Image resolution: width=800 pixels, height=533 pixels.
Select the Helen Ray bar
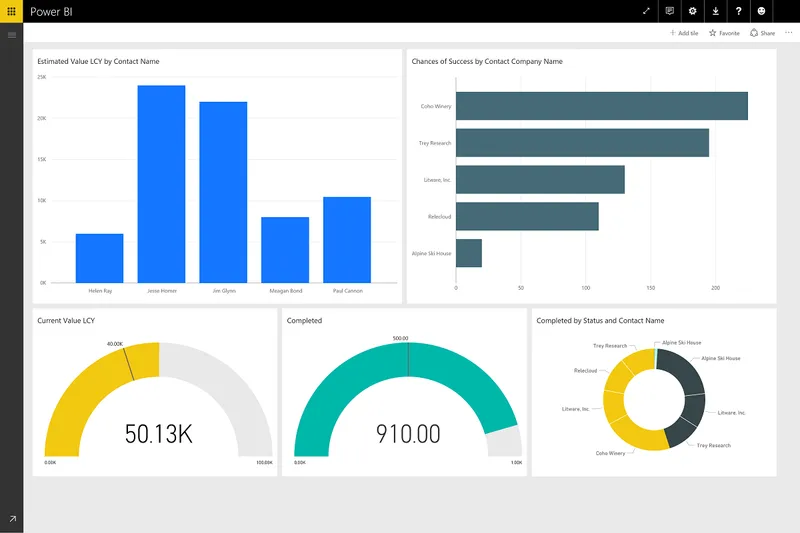click(x=99, y=258)
